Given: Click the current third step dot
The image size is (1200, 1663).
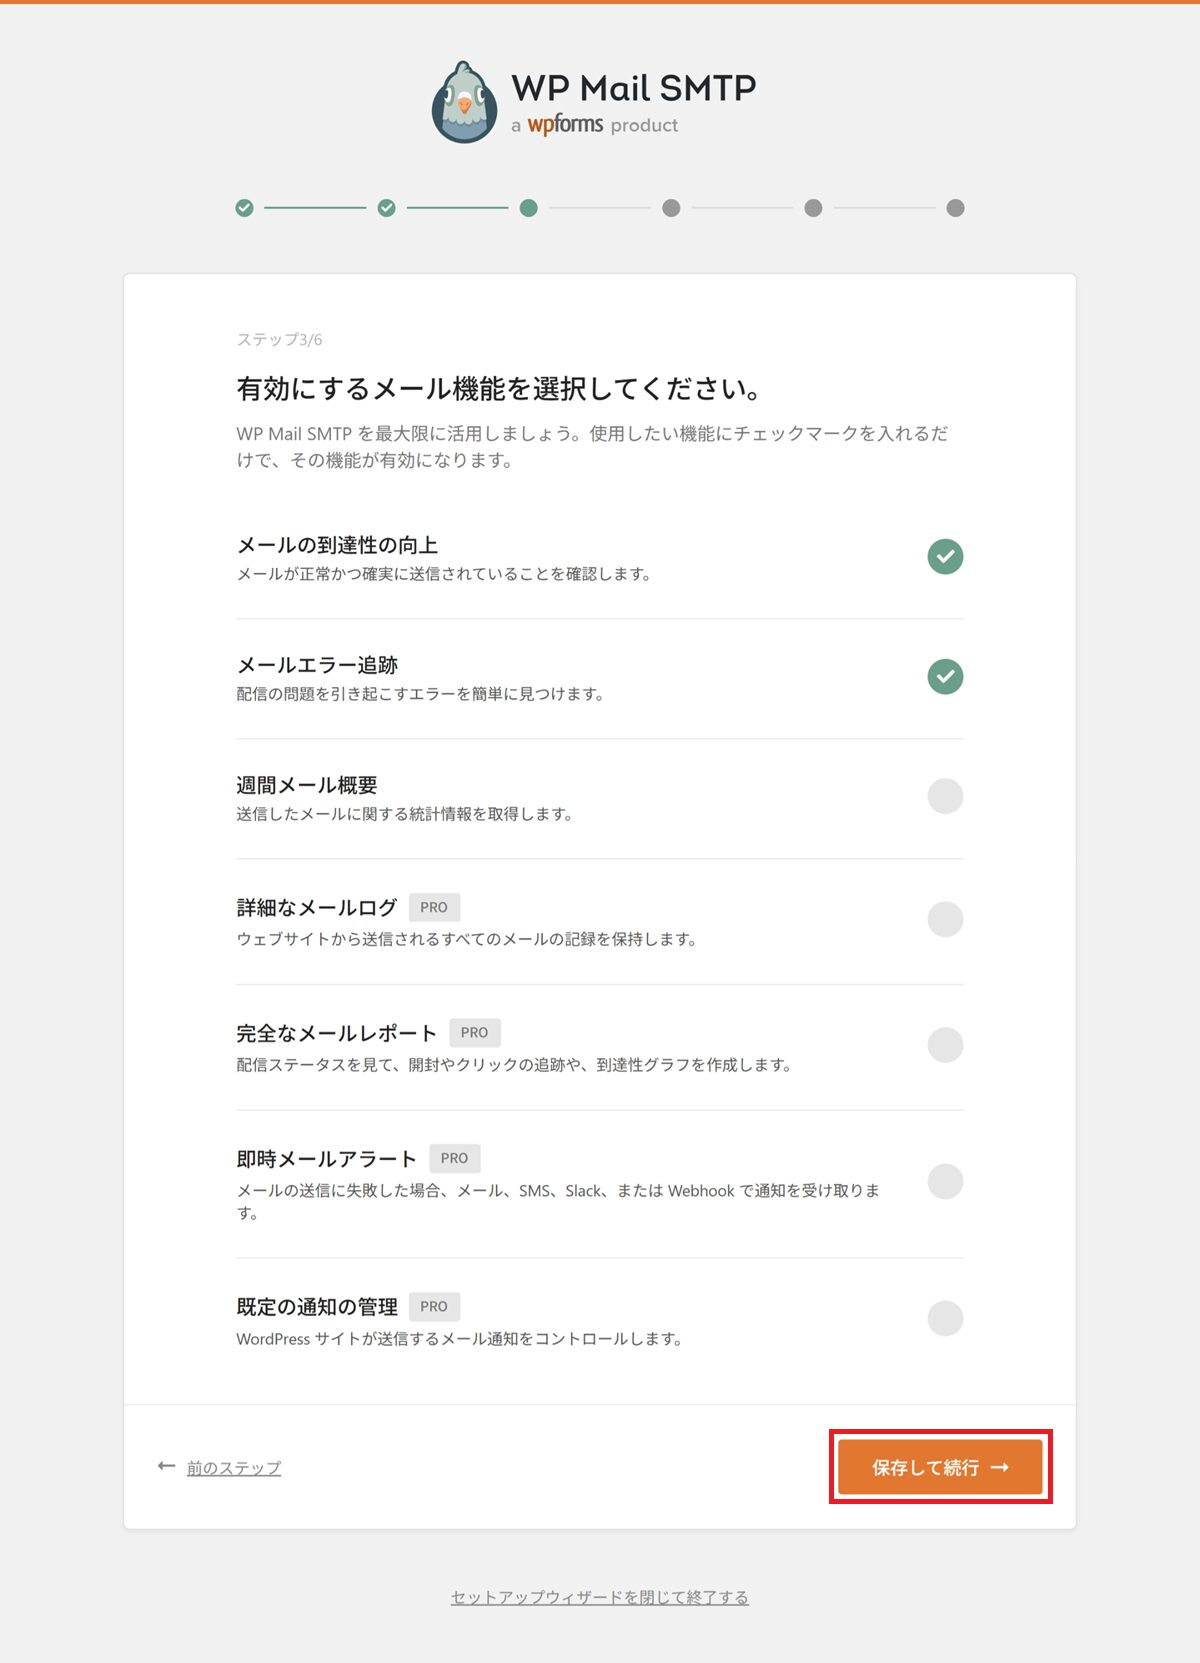Looking at the screenshot, I should [x=529, y=208].
